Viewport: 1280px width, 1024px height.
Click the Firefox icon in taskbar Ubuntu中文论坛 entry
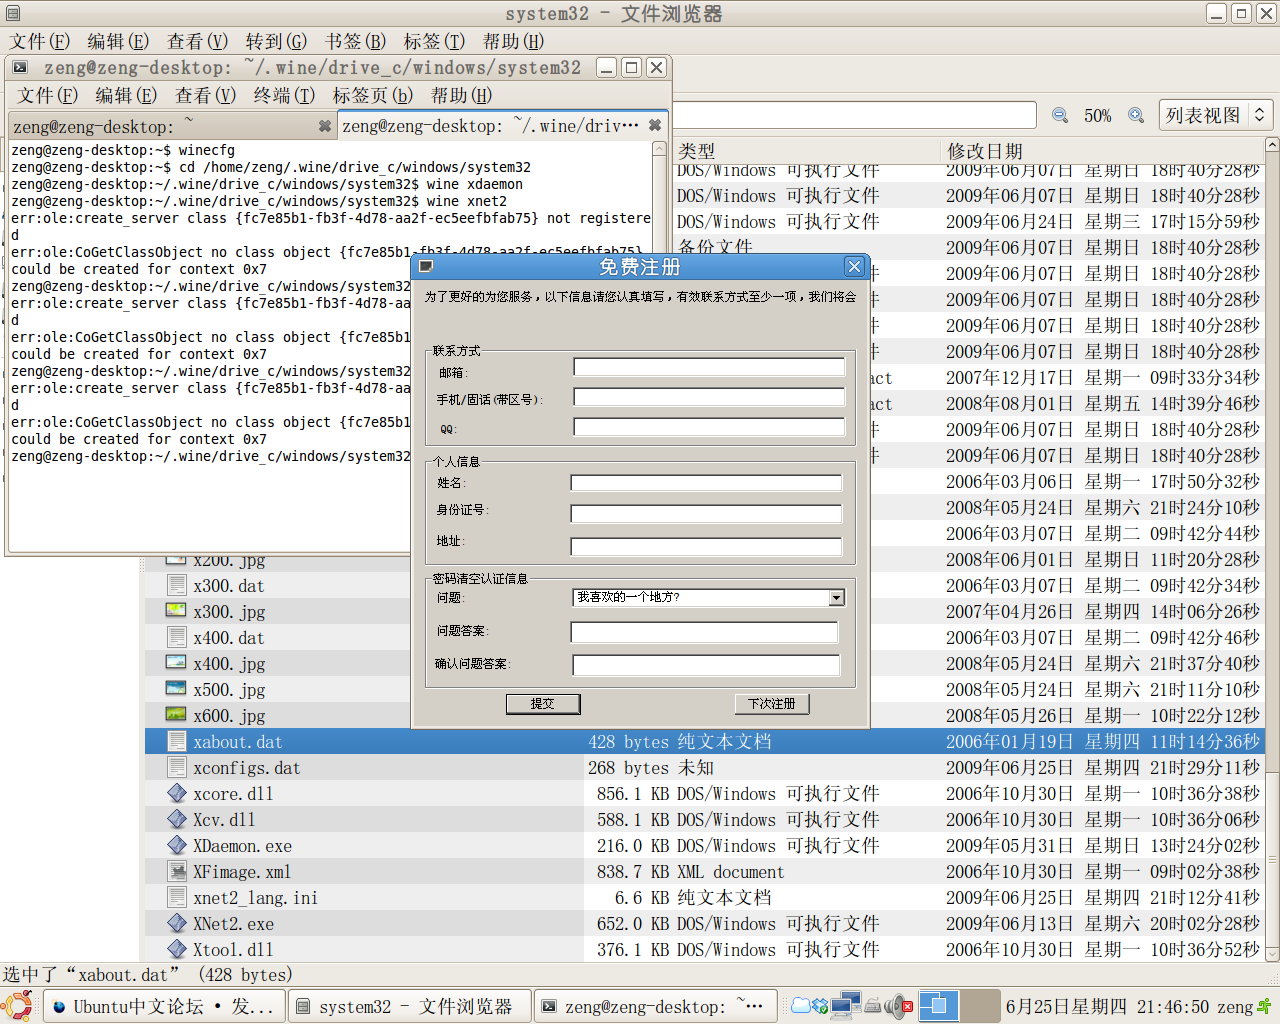click(x=59, y=1007)
